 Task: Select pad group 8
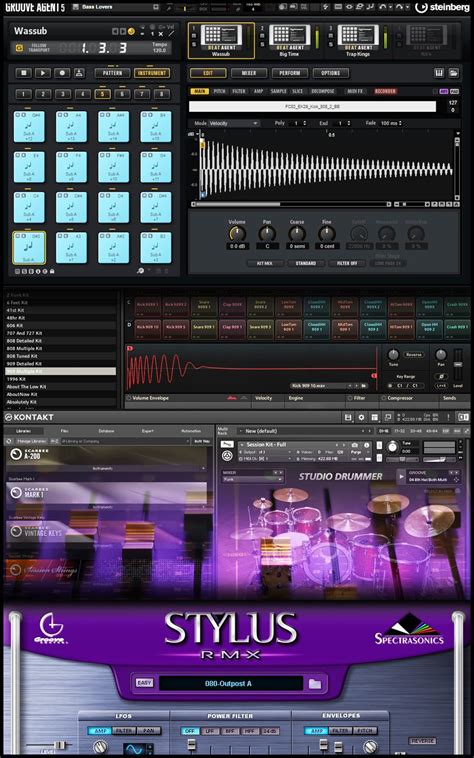(161, 94)
